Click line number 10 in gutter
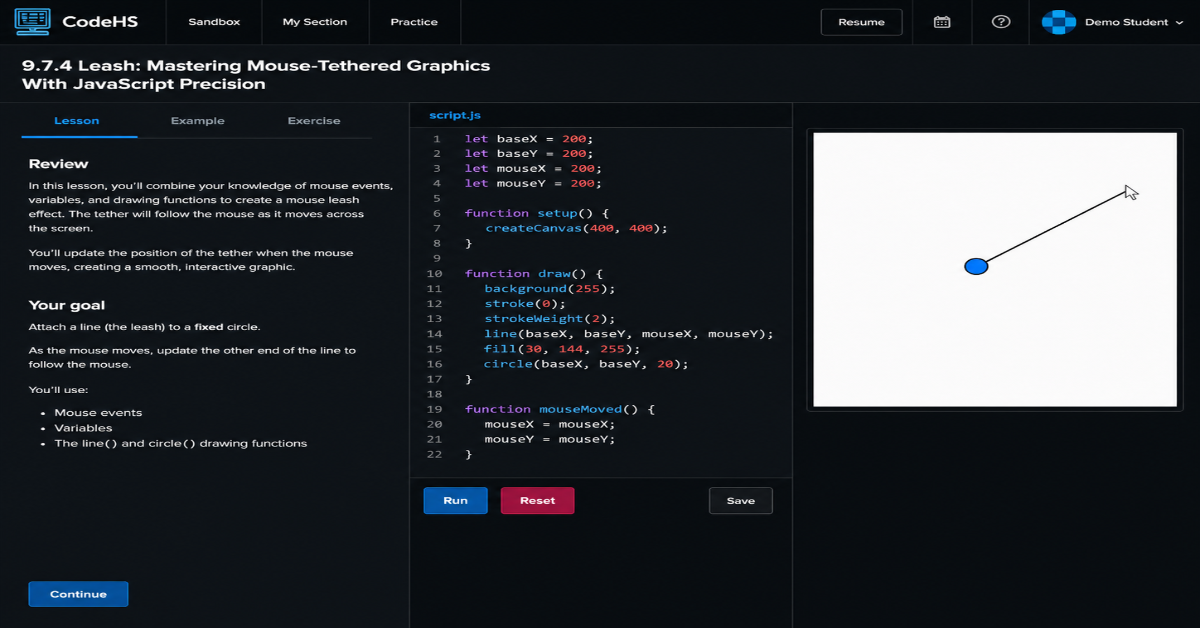 point(434,273)
